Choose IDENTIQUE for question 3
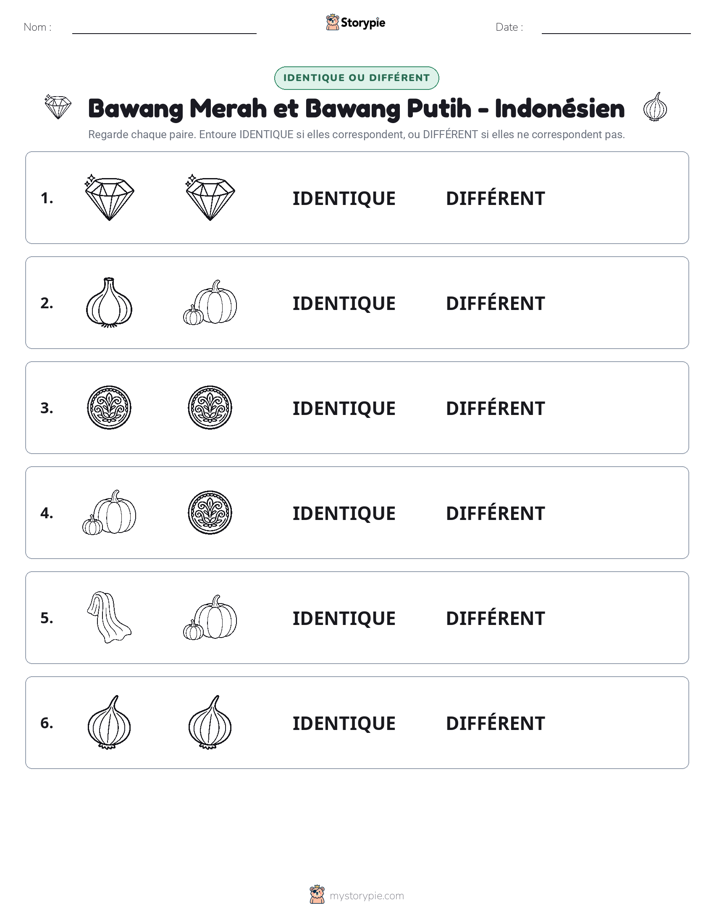The image size is (714, 924). click(344, 408)
